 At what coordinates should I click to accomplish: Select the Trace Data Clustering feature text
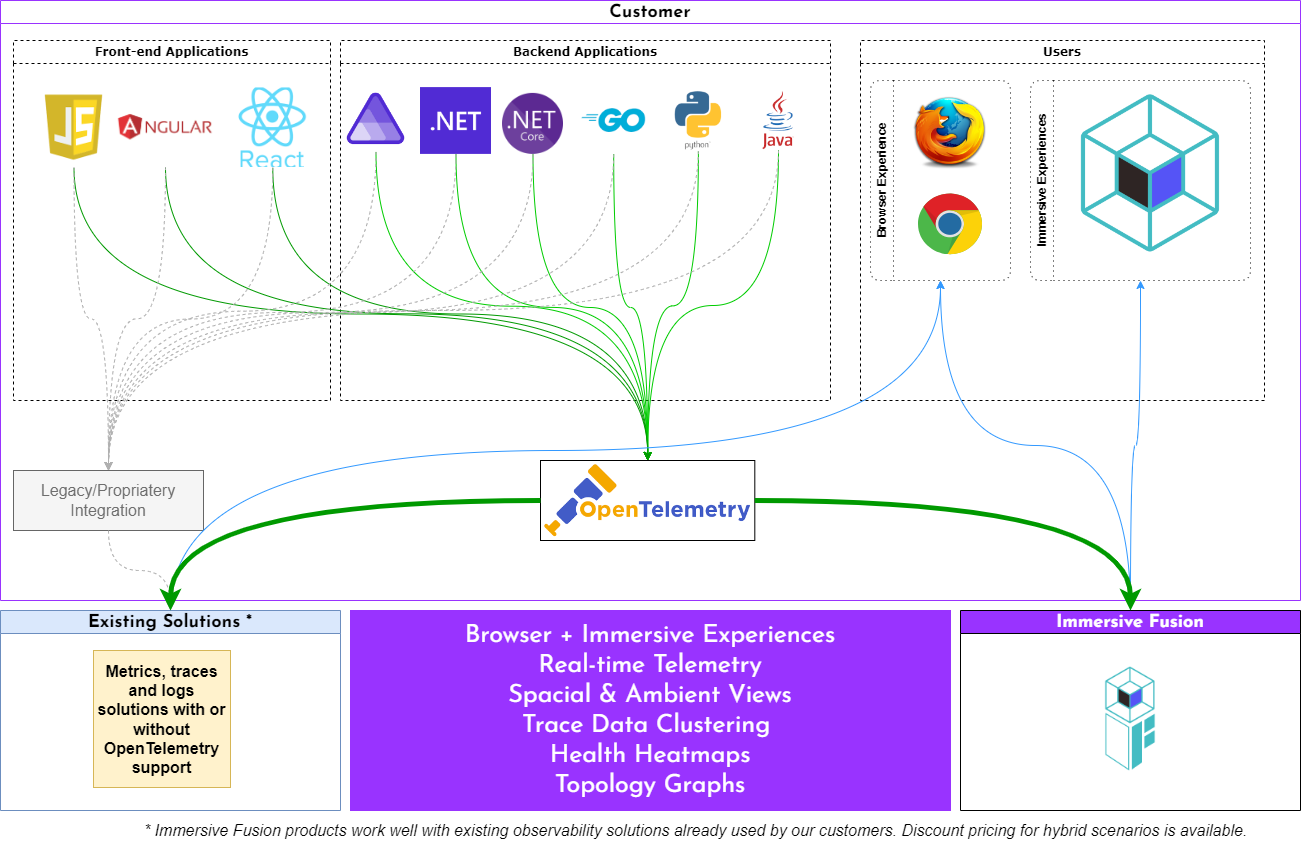coord(649,725)
